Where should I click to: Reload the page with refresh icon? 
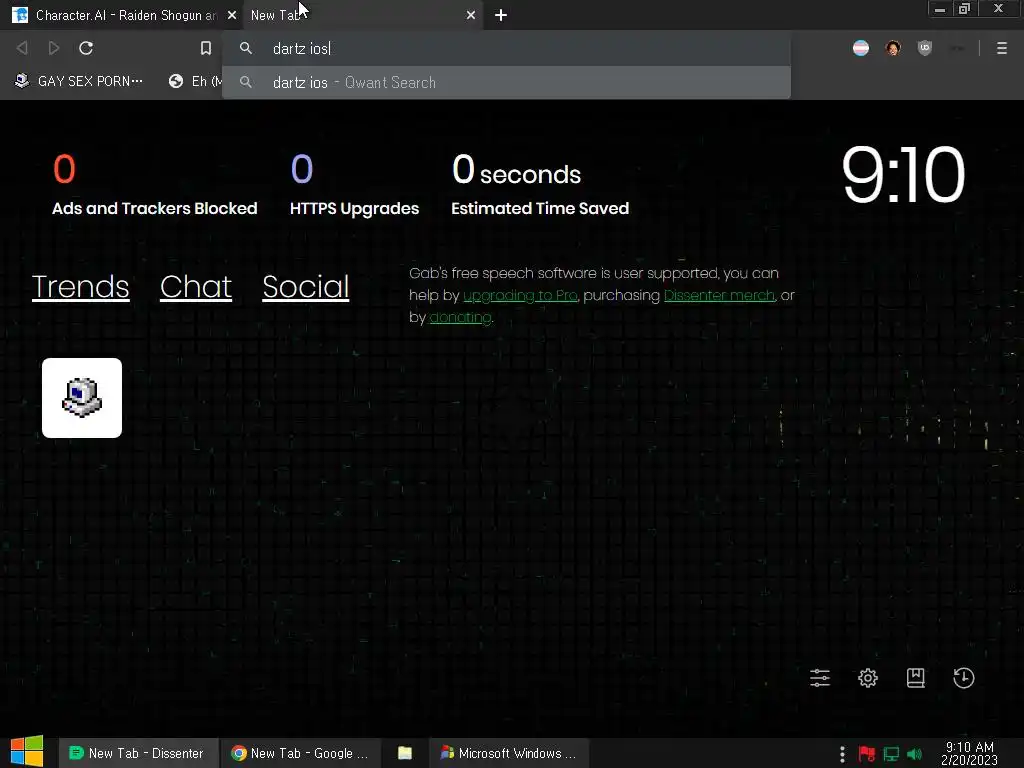pos(86,48)
